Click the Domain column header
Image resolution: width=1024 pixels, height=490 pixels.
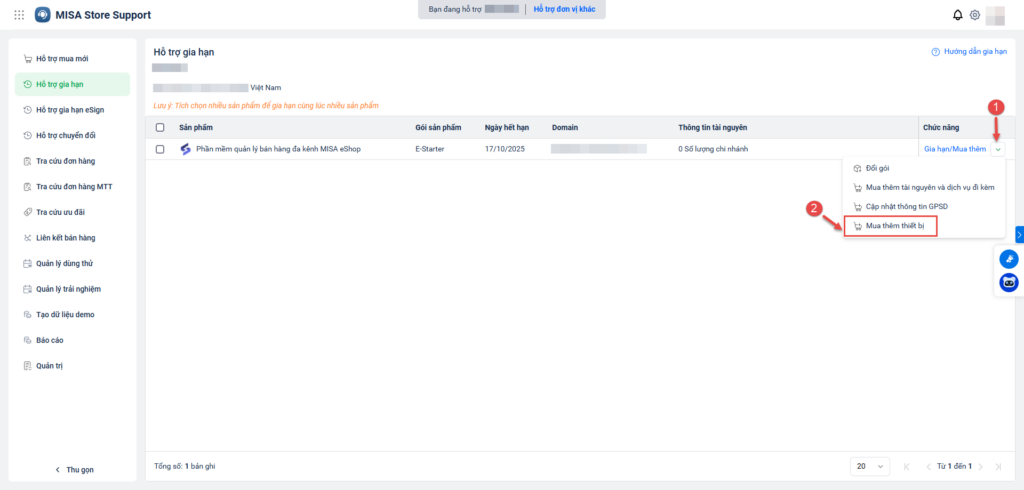click(565, 127)
